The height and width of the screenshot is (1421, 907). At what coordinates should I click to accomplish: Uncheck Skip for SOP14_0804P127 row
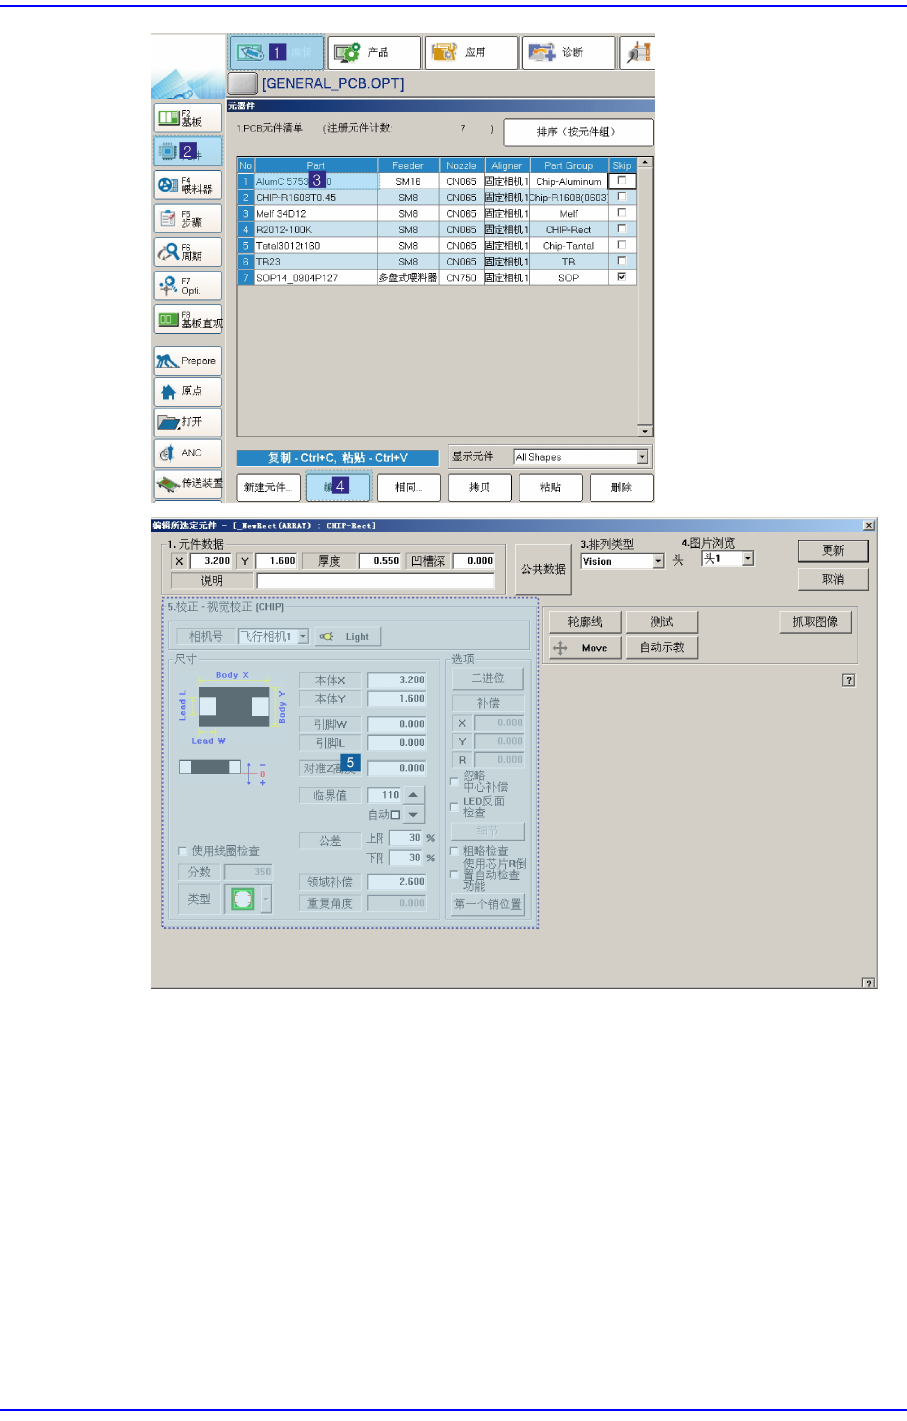[x=622, y=277]
